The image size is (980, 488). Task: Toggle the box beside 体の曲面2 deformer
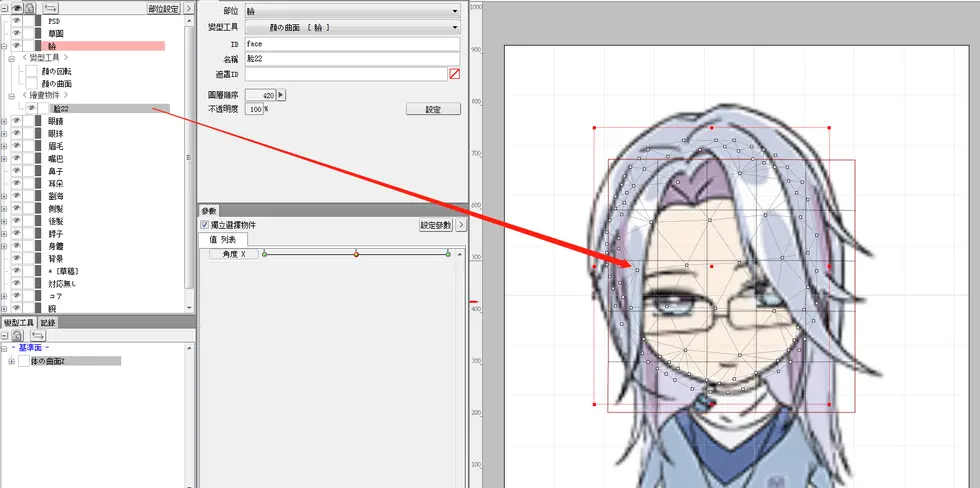click(24, 361)
